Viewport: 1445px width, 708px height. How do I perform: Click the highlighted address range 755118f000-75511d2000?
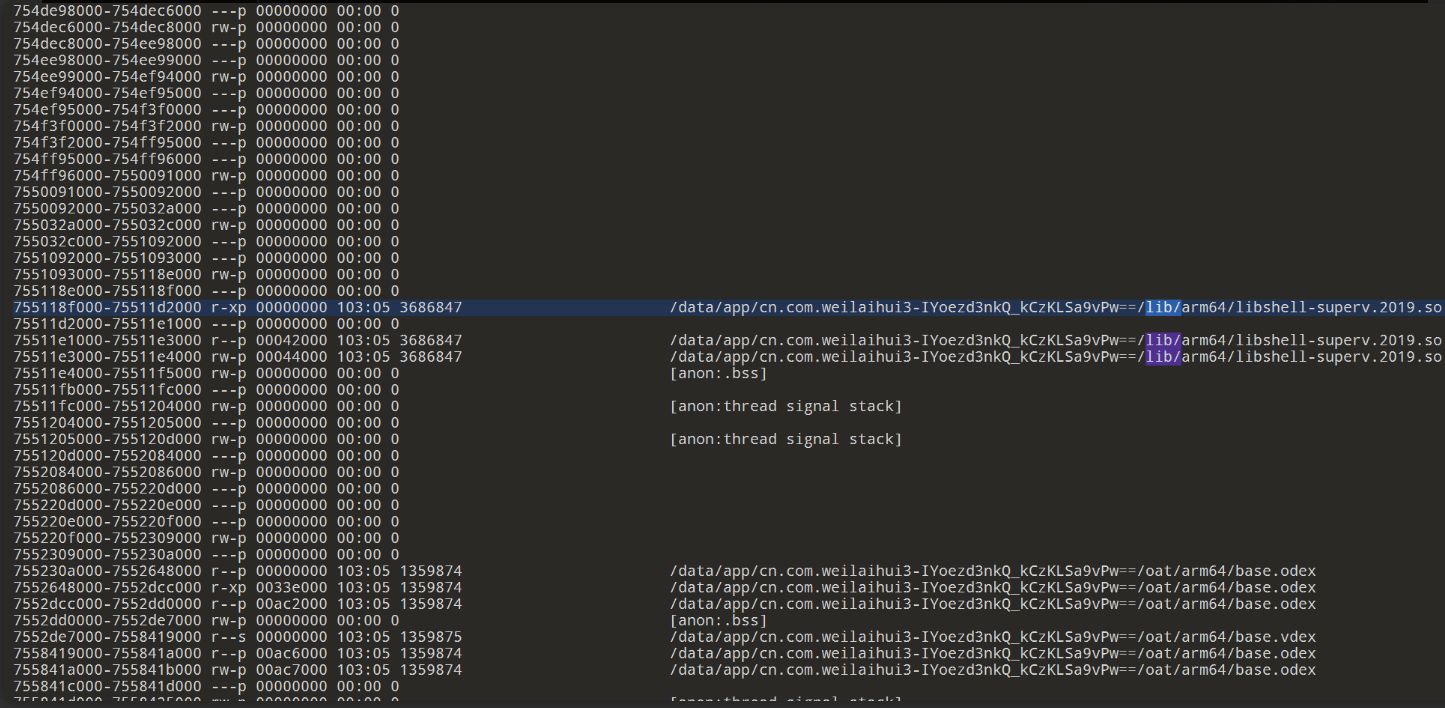[107, 307]
